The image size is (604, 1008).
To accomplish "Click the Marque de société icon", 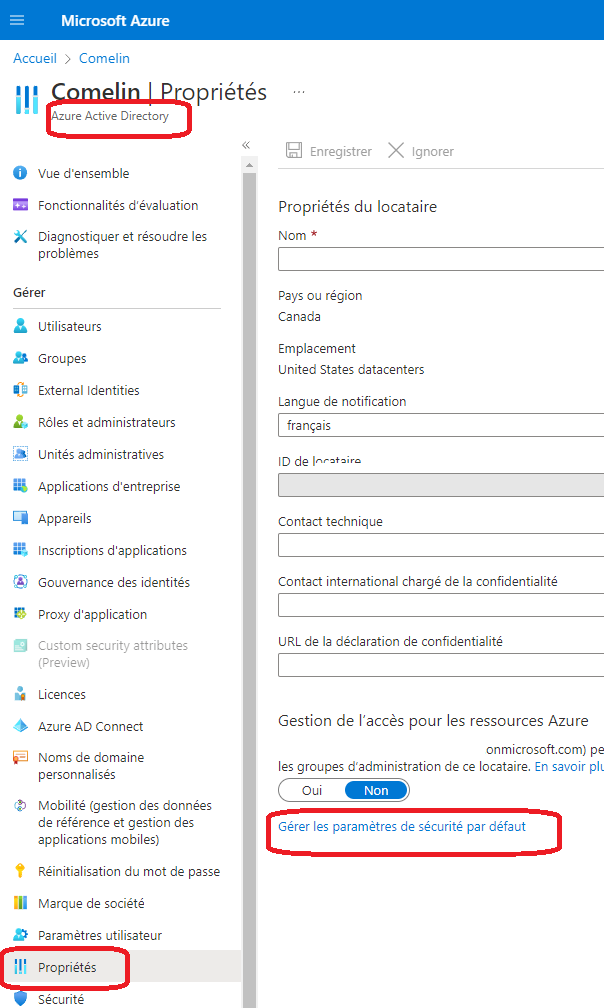I will pos(21,903).
